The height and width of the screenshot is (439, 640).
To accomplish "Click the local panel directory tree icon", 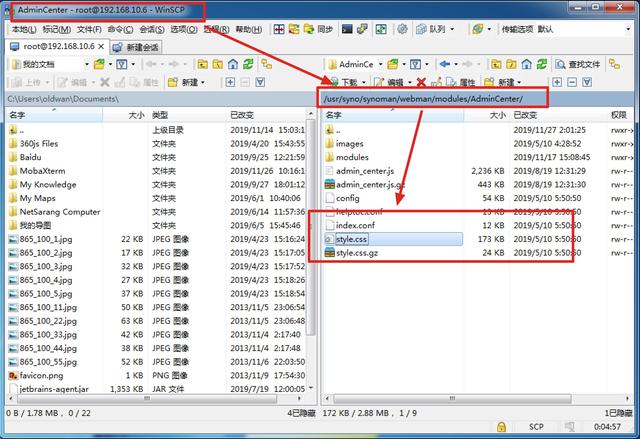I will [267, 64].
